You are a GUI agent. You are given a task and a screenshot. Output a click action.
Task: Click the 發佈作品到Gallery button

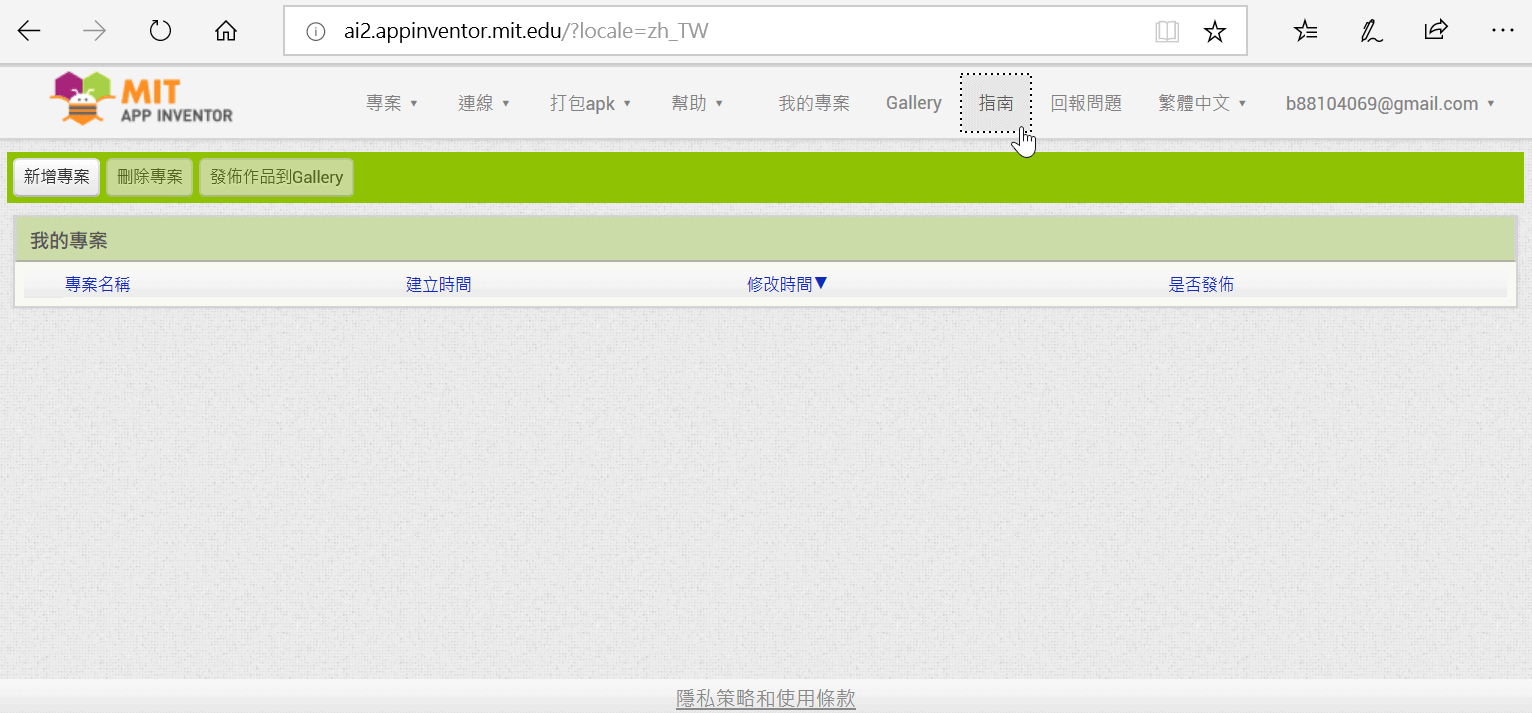click(277, 177)
